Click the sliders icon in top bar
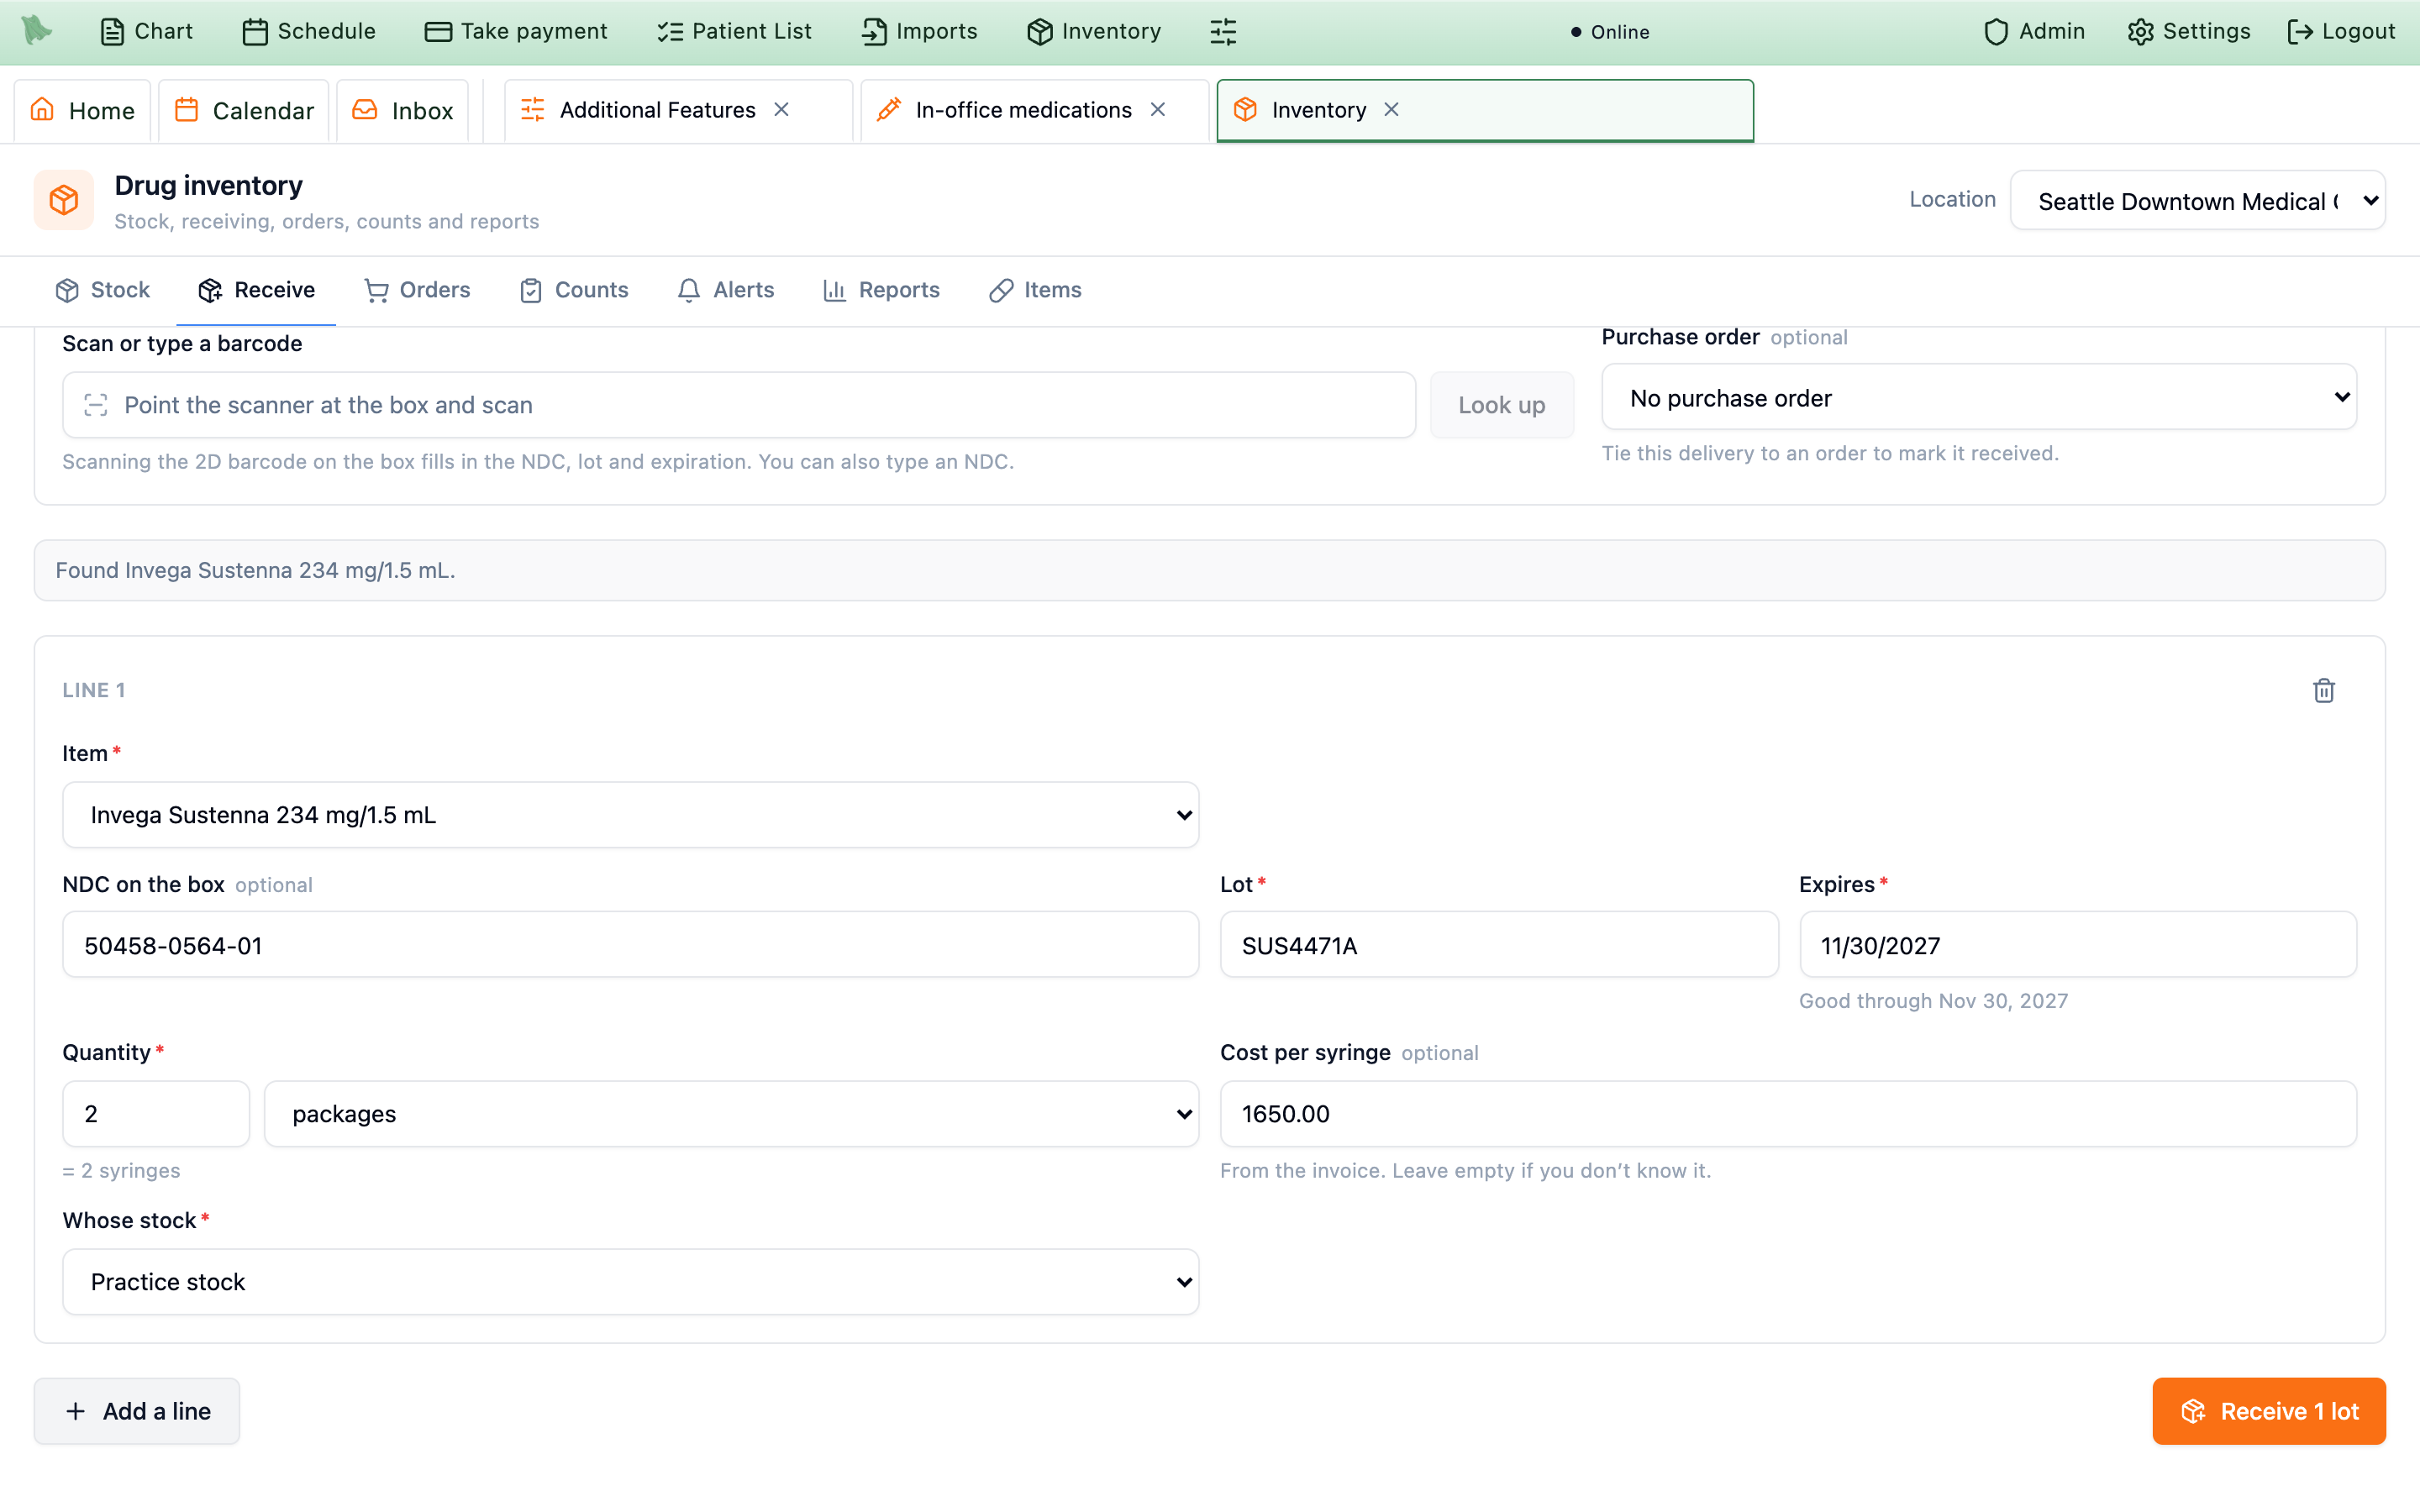The width and height of the screenshot is (2420, 1512). 1223,31
